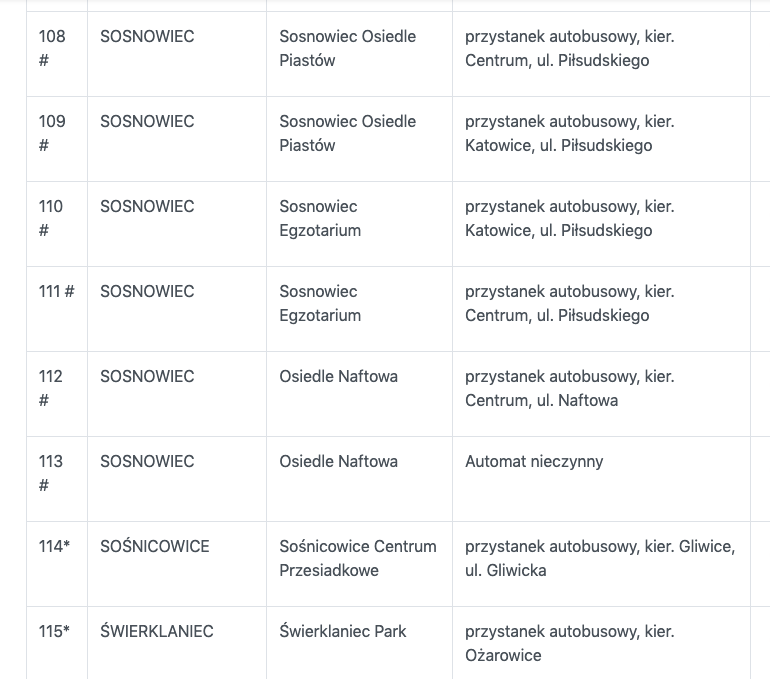Select SOSNOWIEC city cell in row 108
This screenshot has width=770, height=679.
147,37
